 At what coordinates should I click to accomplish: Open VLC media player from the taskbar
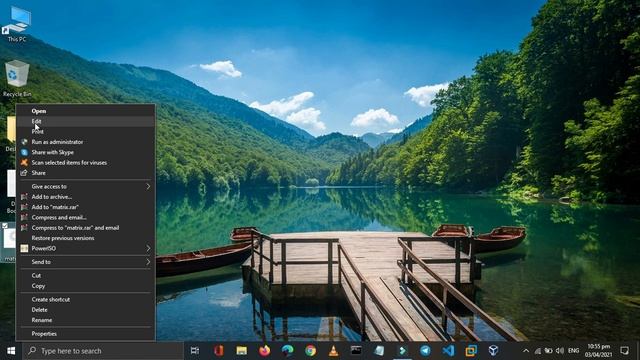coord(333,351)
